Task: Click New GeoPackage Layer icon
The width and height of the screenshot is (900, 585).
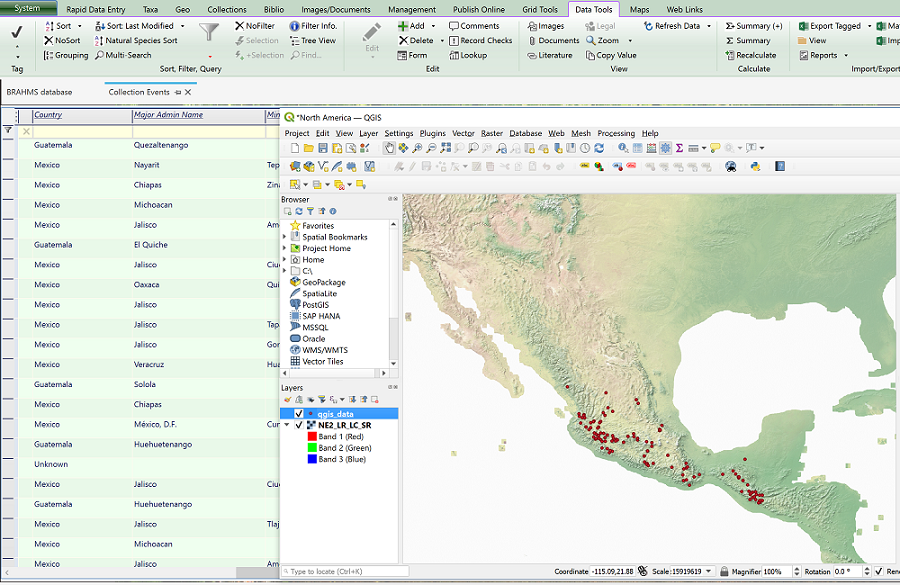Action: pyautogui.click(x=309, y=166)
